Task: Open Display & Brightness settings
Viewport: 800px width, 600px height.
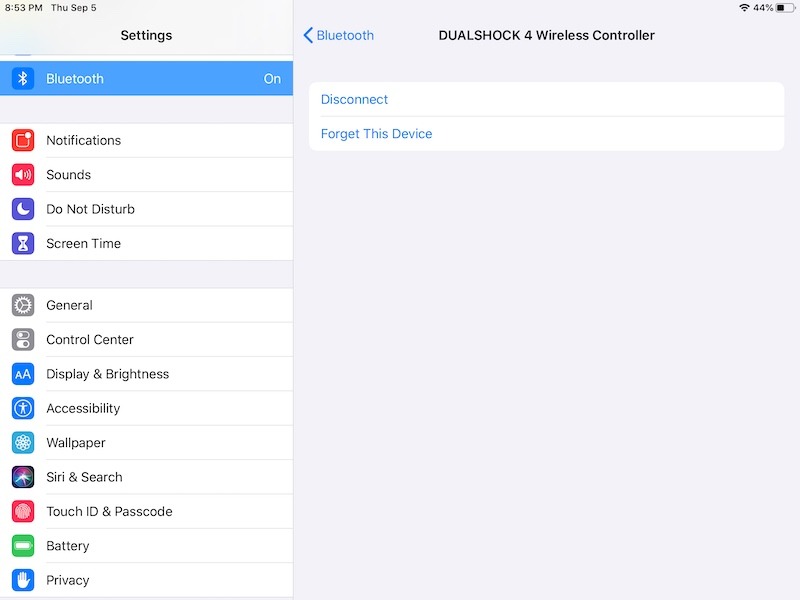Action: tap(107, 374)
